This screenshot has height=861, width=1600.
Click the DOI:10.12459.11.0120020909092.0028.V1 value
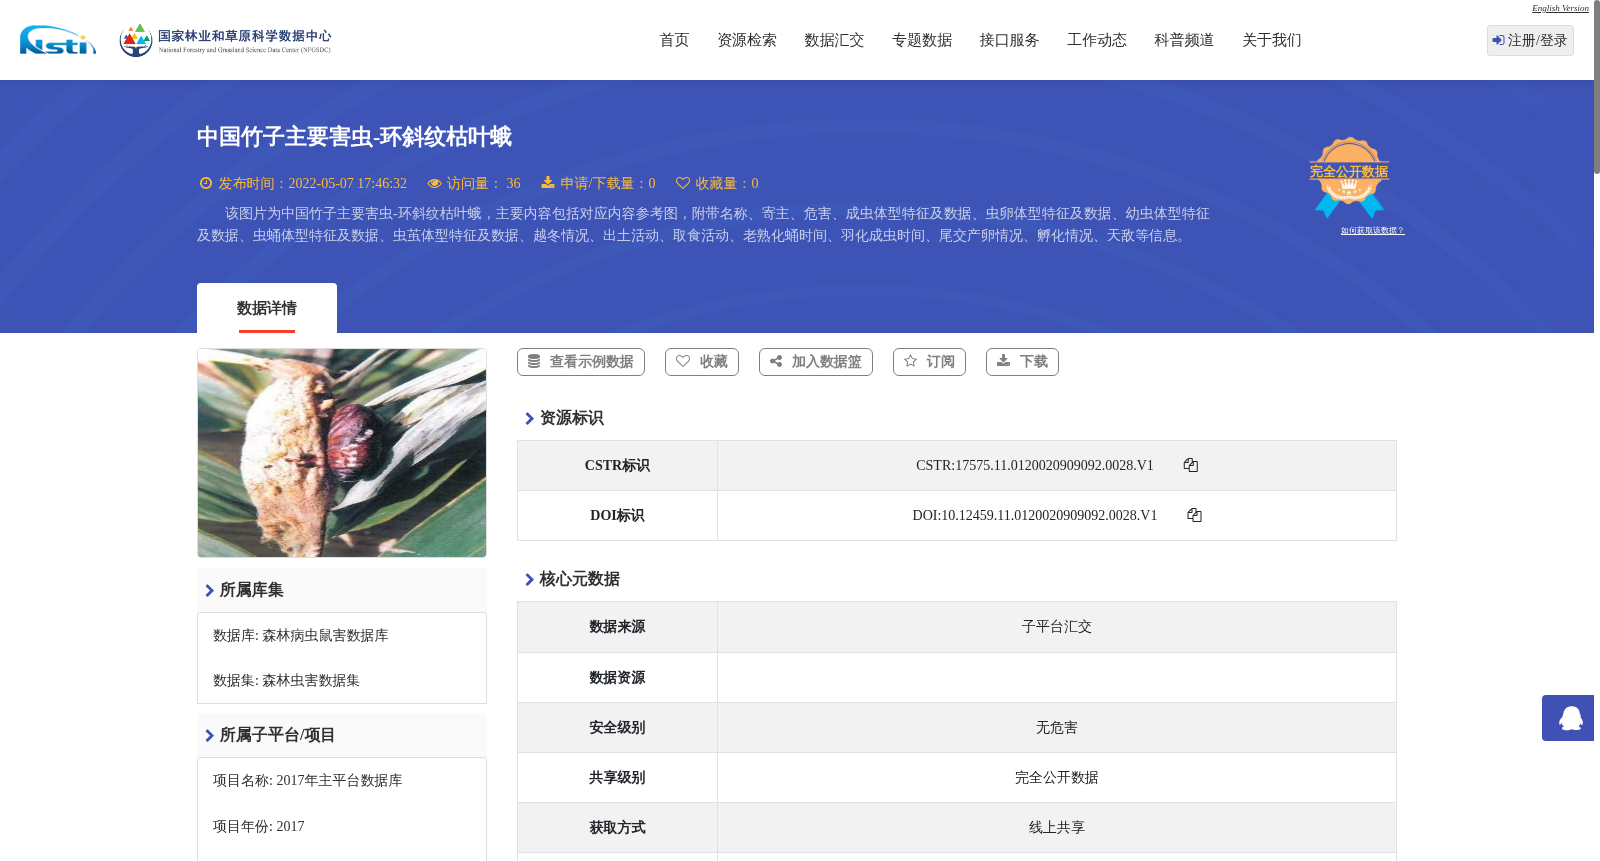[1035, 515]
